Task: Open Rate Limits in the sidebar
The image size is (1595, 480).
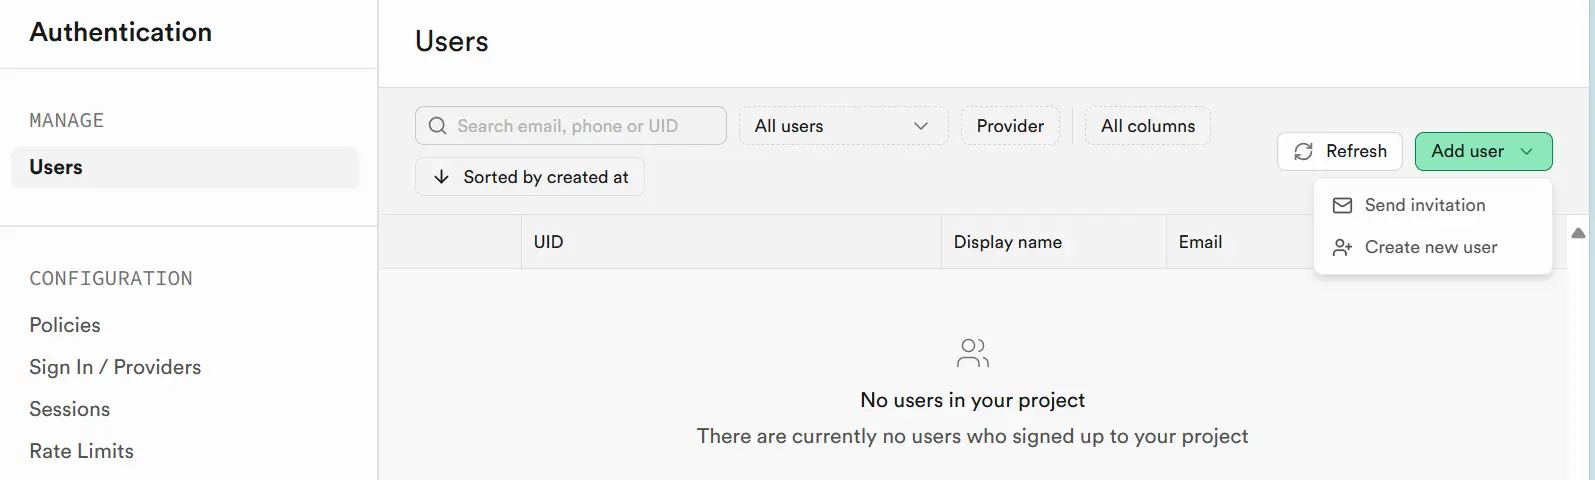Action: point(82,451)
